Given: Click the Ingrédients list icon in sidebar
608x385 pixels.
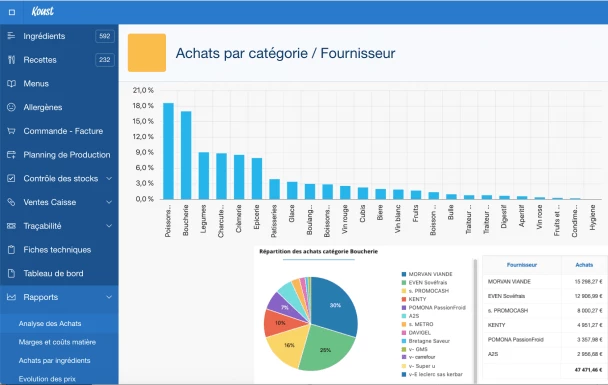Looking at the screenshot, I should [11, 36].
